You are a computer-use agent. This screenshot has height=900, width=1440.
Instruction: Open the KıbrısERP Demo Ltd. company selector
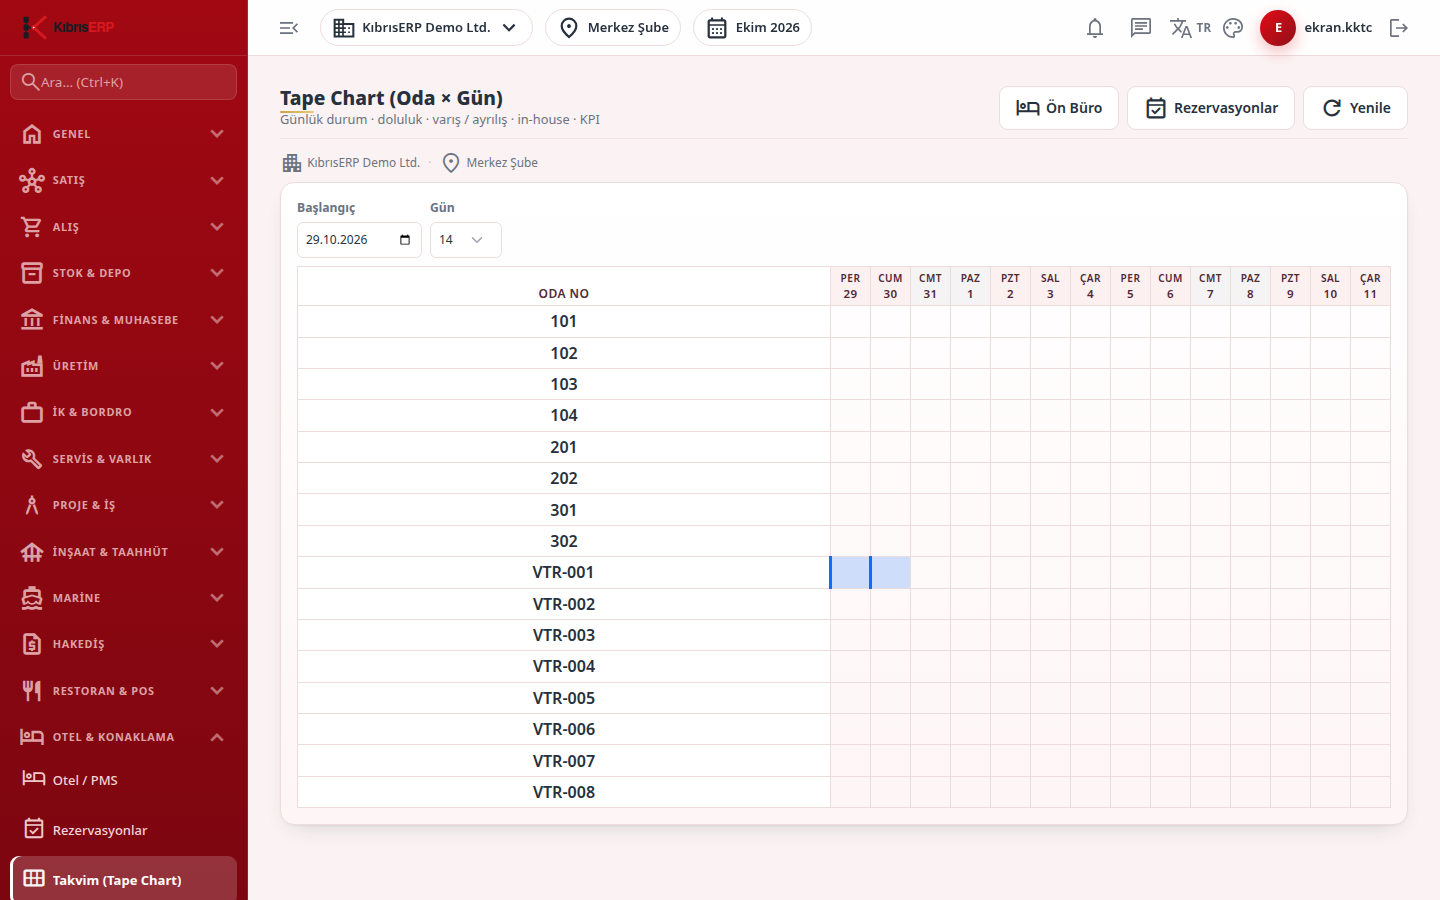point(426,28)
